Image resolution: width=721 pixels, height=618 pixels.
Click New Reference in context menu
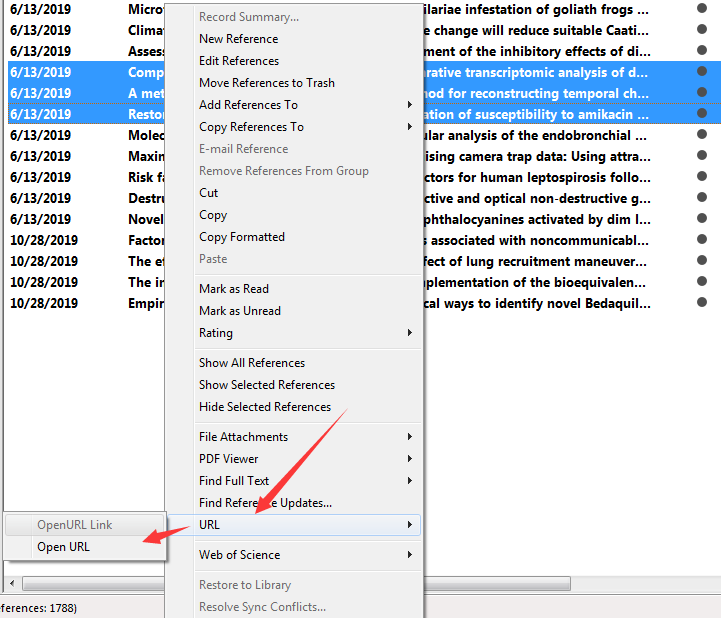pos(238,39)
